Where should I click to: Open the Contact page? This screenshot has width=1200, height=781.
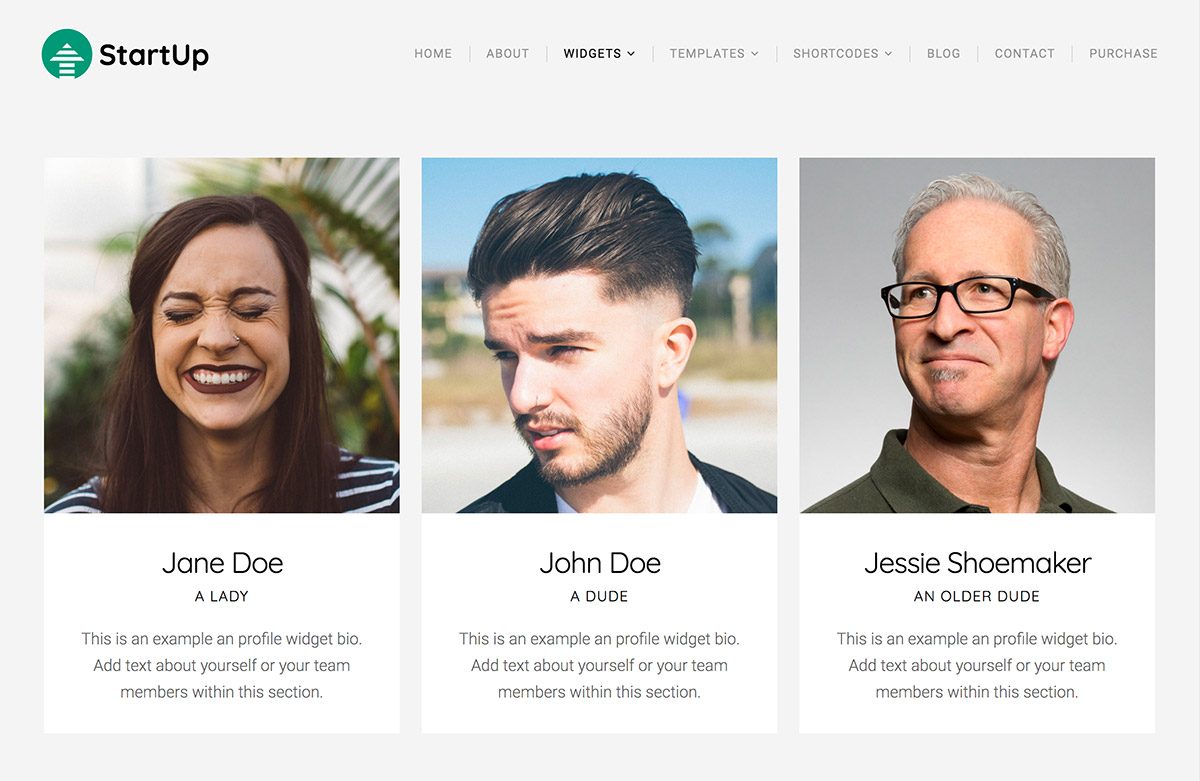[1024, 54]
